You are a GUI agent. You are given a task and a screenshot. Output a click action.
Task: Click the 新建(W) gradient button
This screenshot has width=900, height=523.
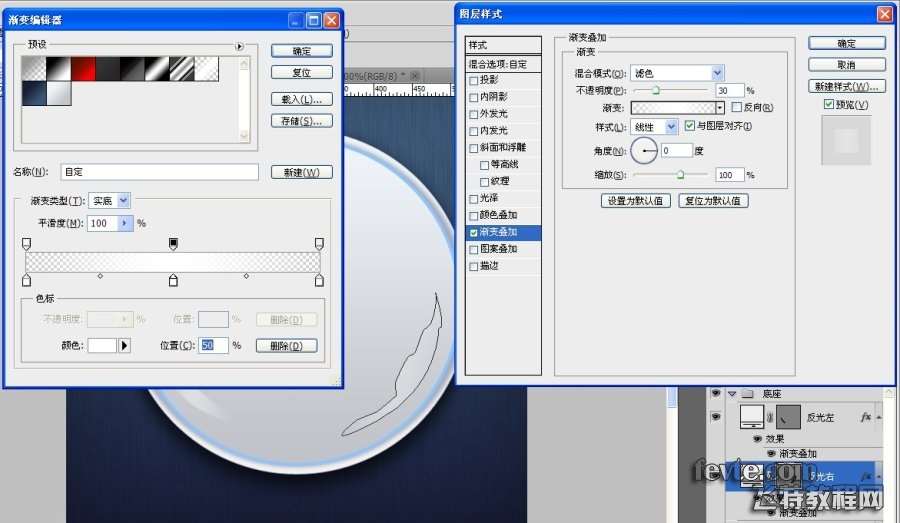(x=301, y=172)
